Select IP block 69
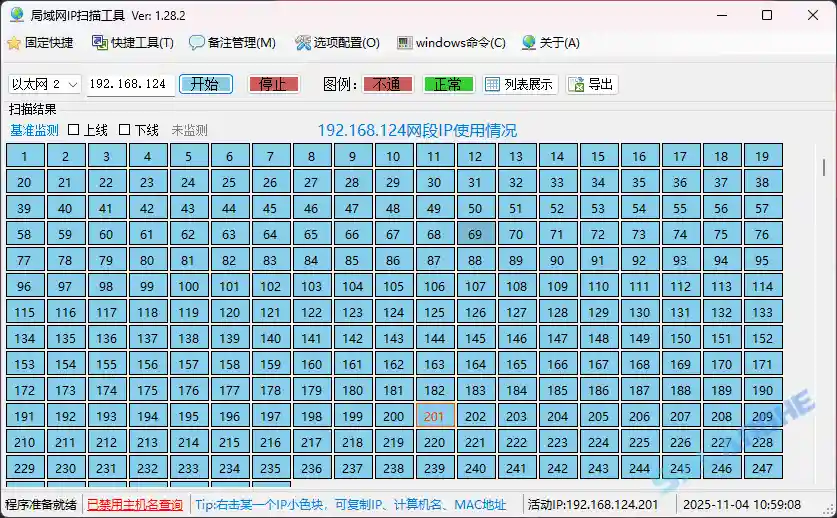This screenshot has height=518, width=837. point(476,234)
